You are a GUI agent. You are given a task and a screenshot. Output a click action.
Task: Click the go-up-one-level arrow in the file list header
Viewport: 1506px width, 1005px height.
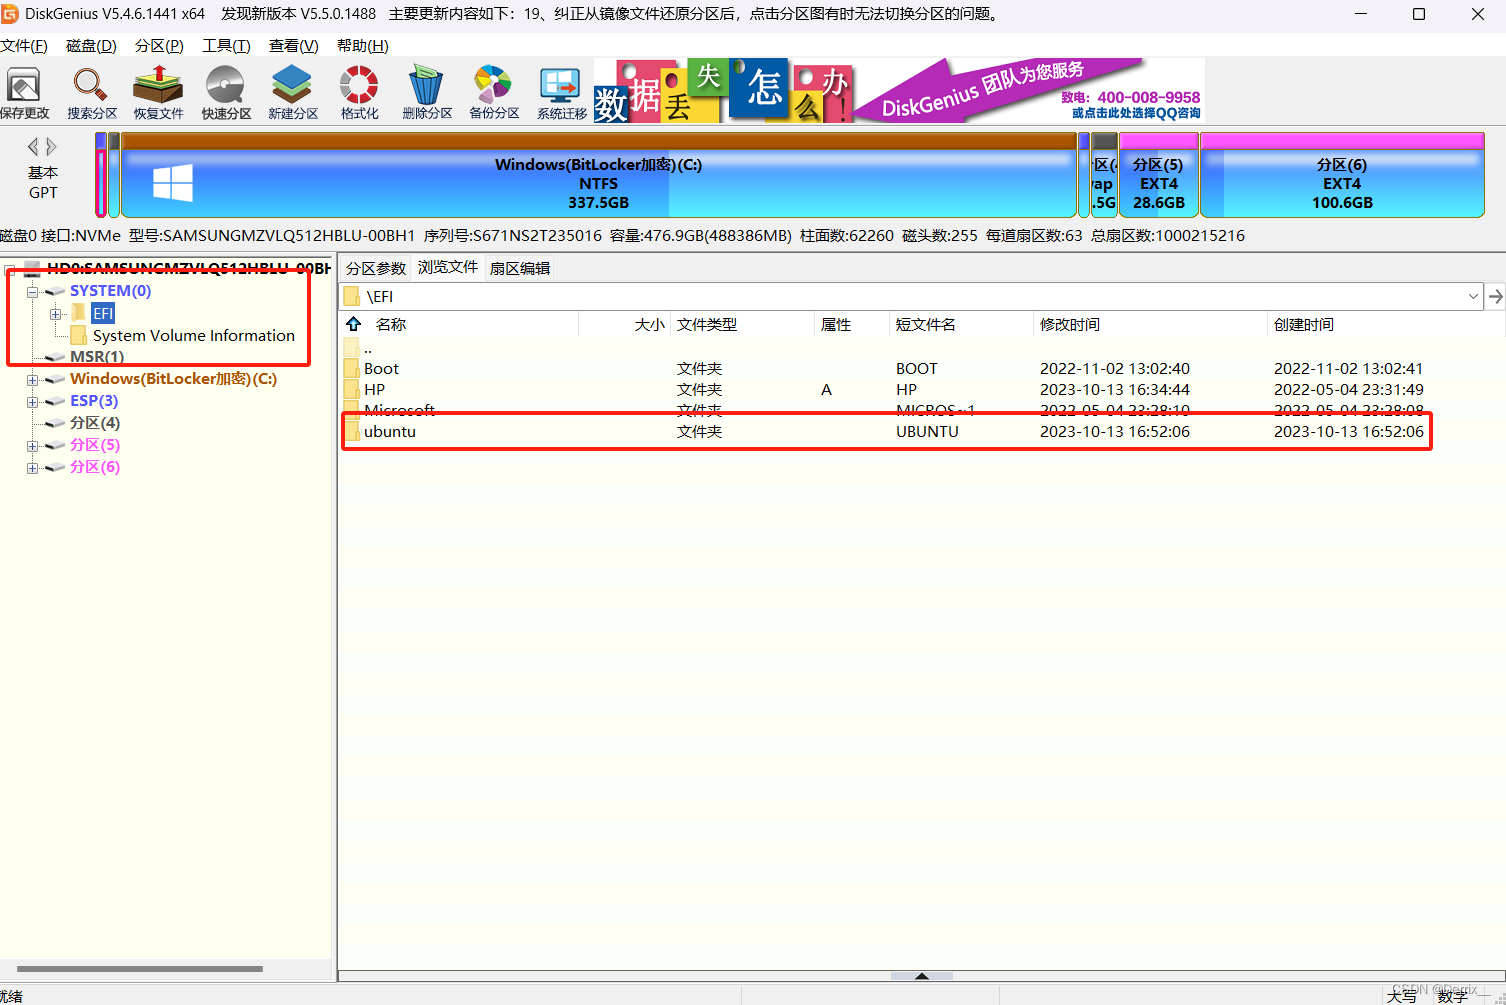point(353,324)
